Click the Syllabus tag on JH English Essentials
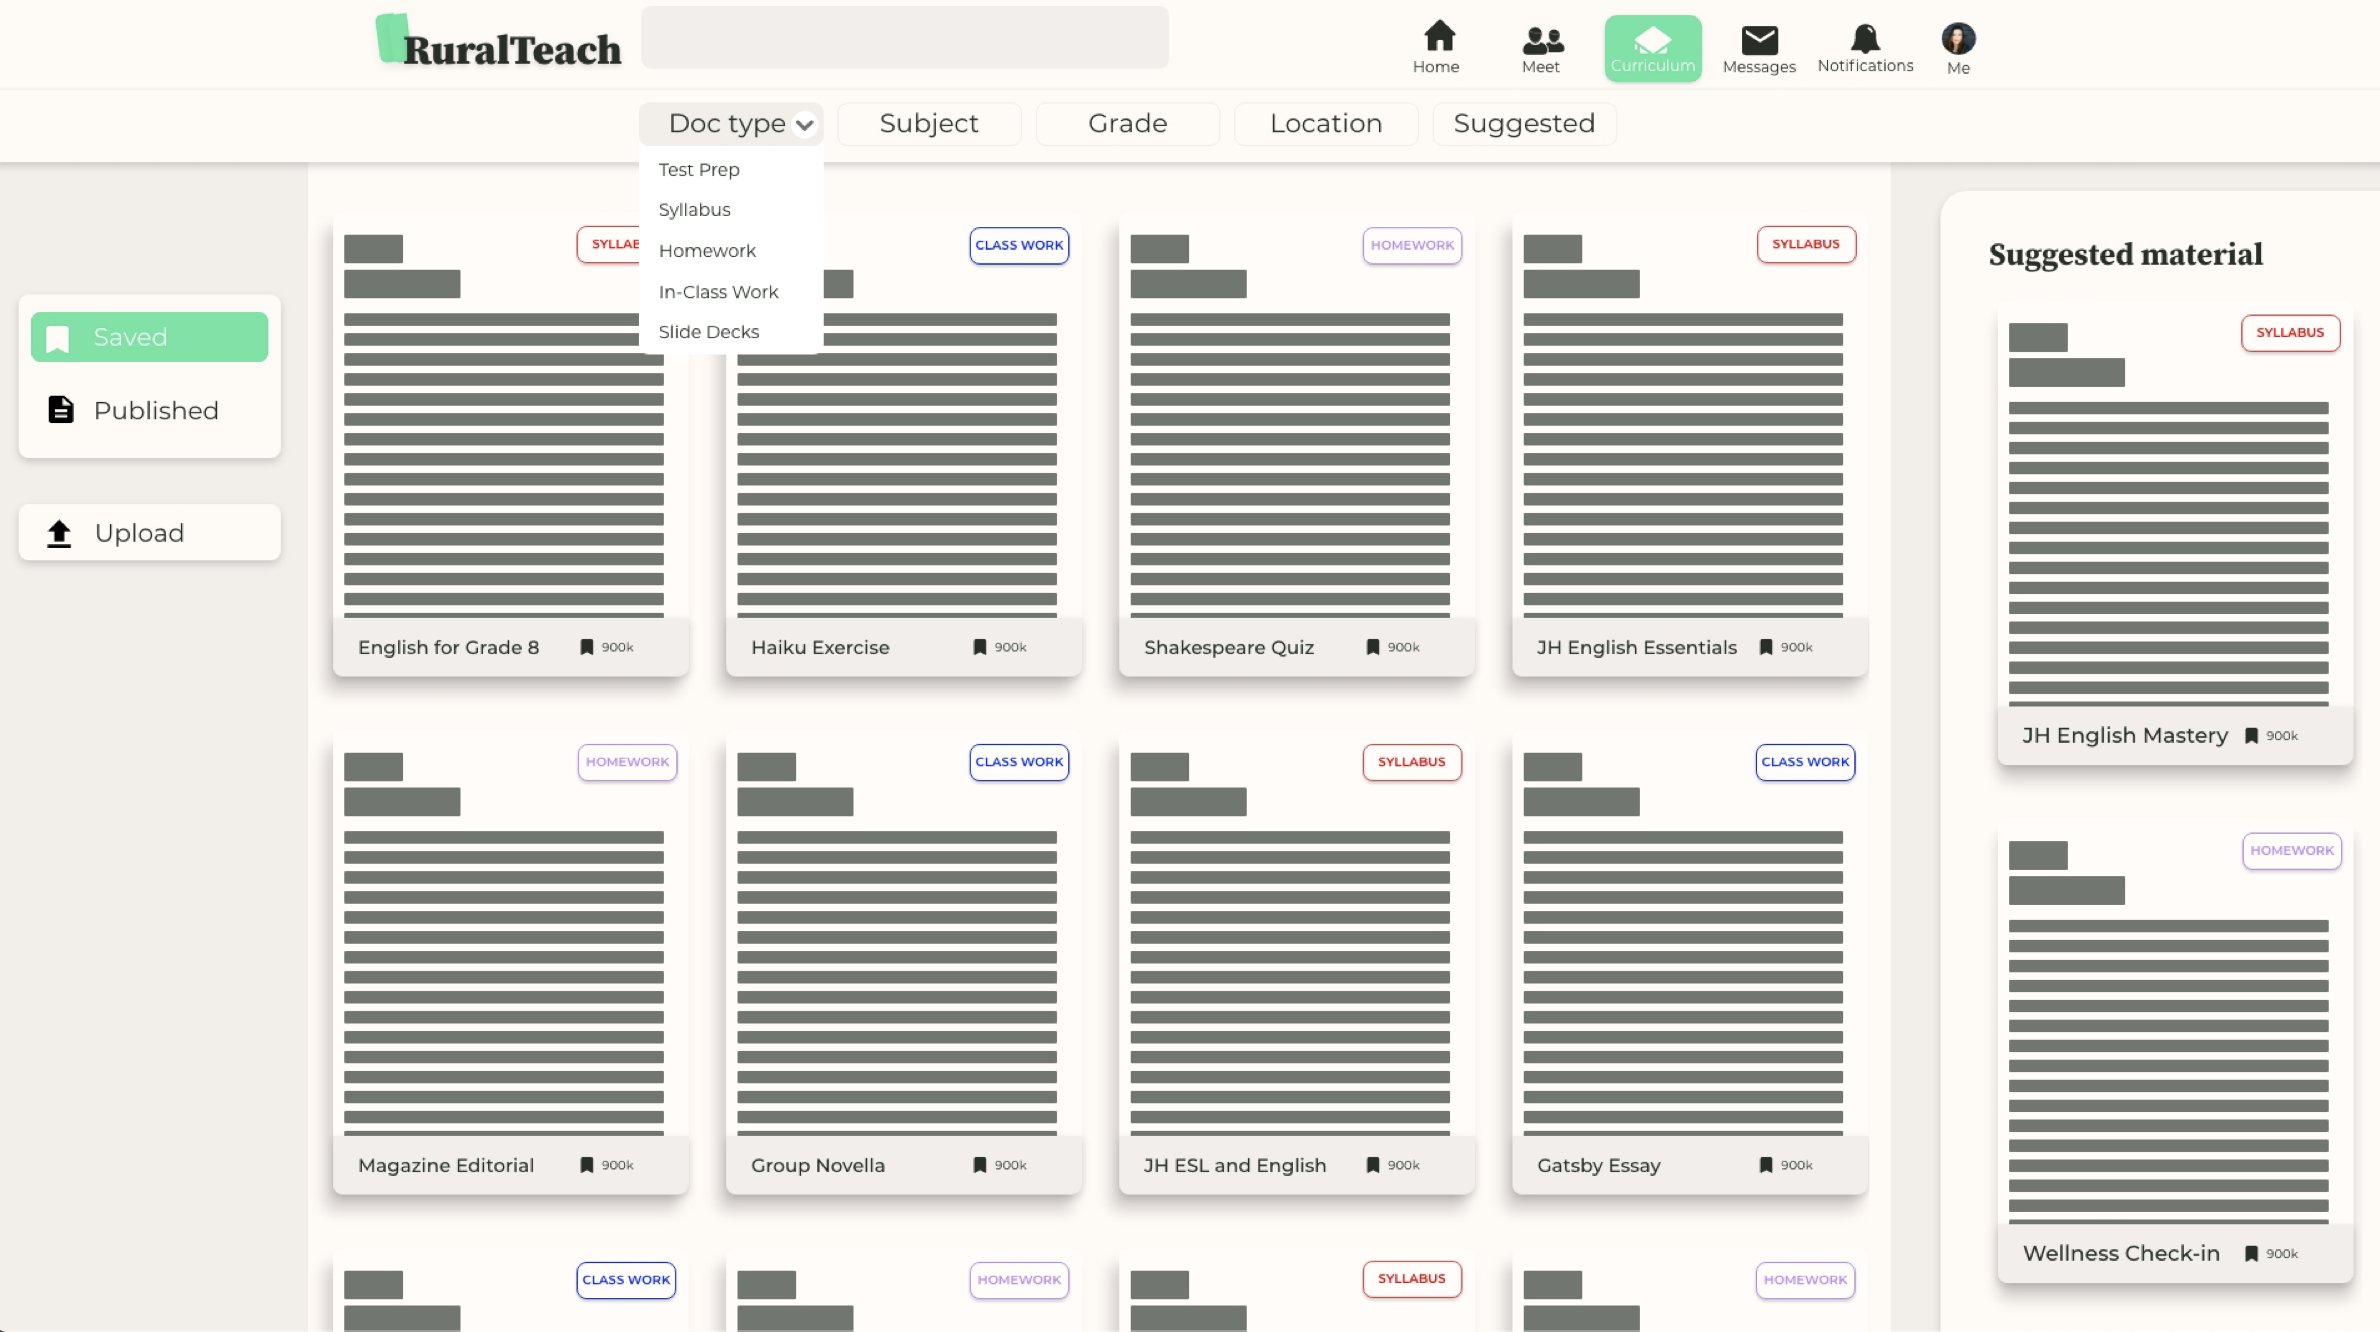This screenshot has width=2380, height=1332. tap(1806, 245)
